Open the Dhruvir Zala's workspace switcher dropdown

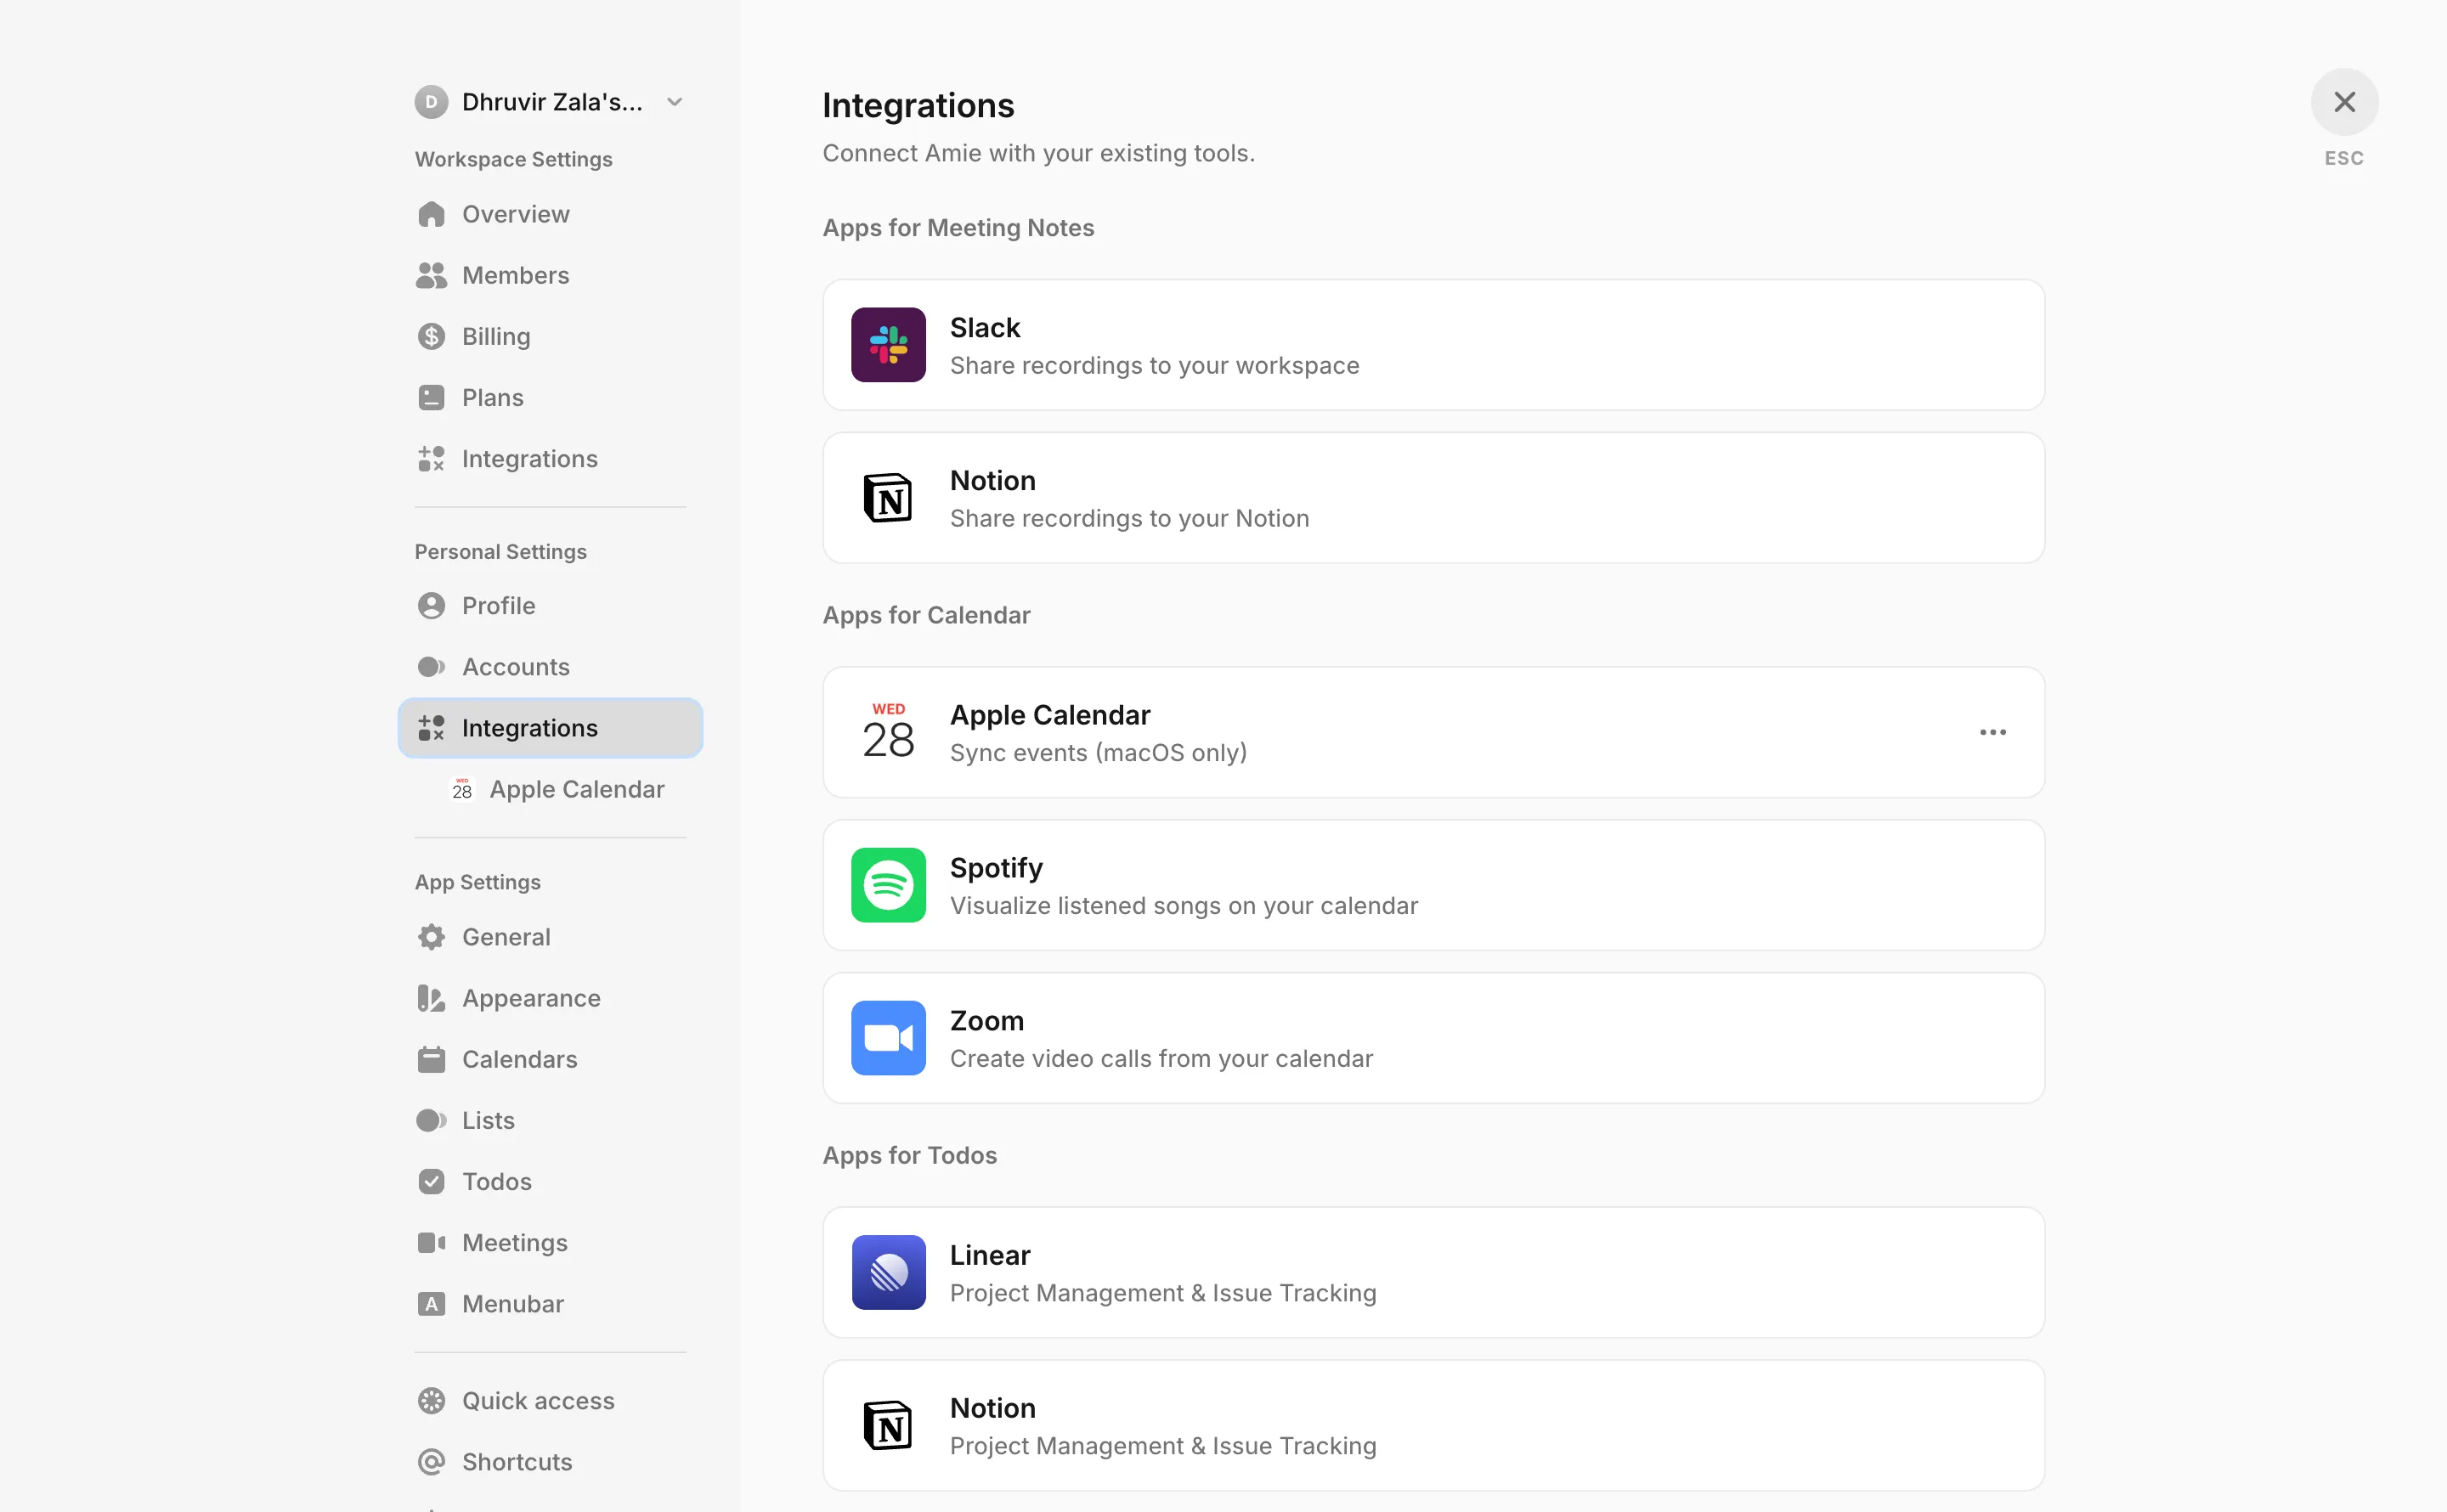coord(550,102)
